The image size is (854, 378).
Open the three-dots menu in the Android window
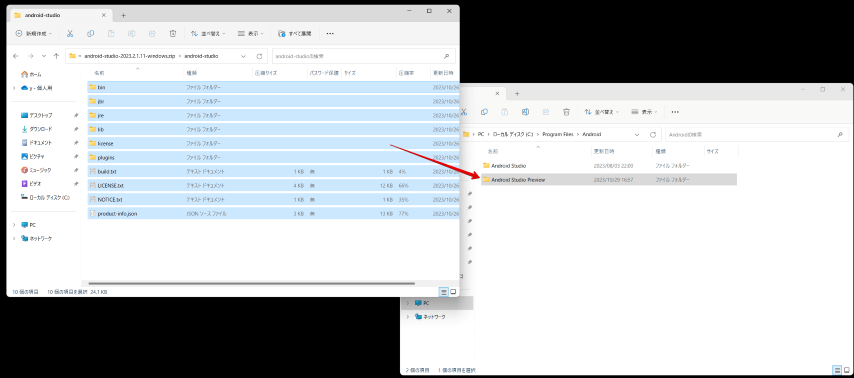pyautogui.click(x=675, y=112)
